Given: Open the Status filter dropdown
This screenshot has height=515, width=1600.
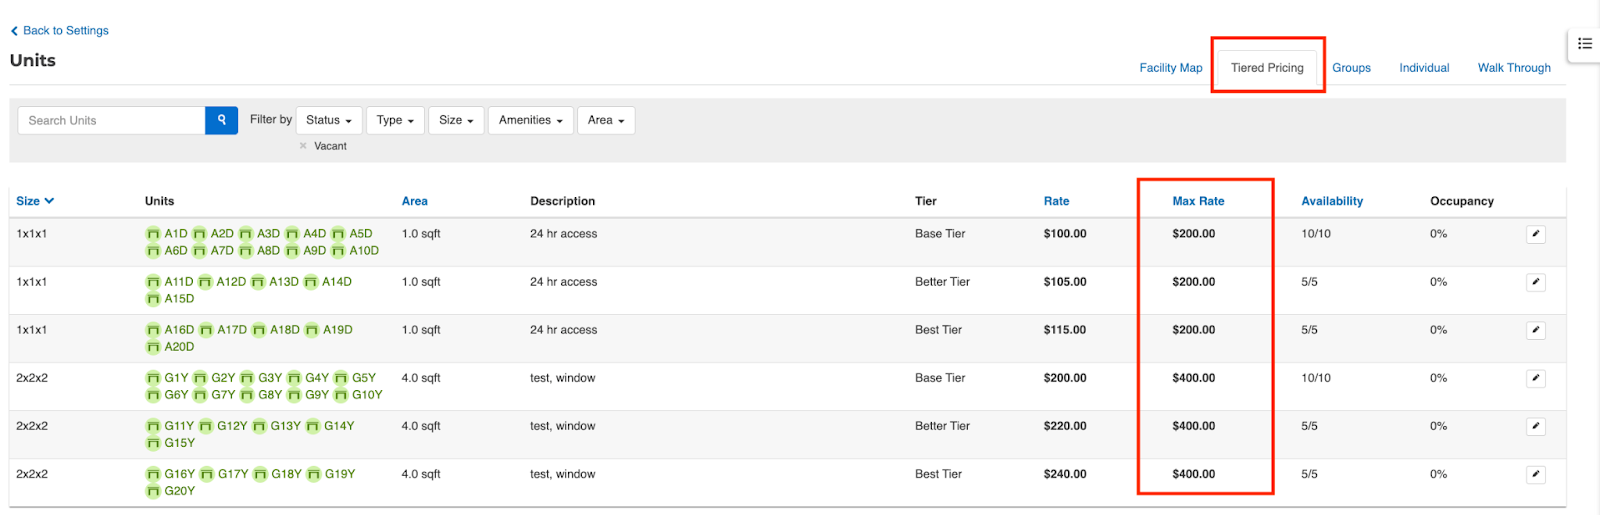Looking at the screenshot, I should [329, 120].
